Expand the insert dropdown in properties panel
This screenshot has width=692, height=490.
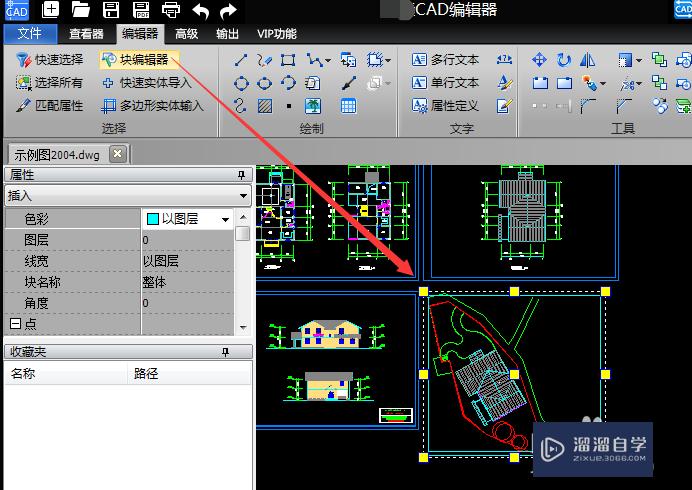coord(243,196)
